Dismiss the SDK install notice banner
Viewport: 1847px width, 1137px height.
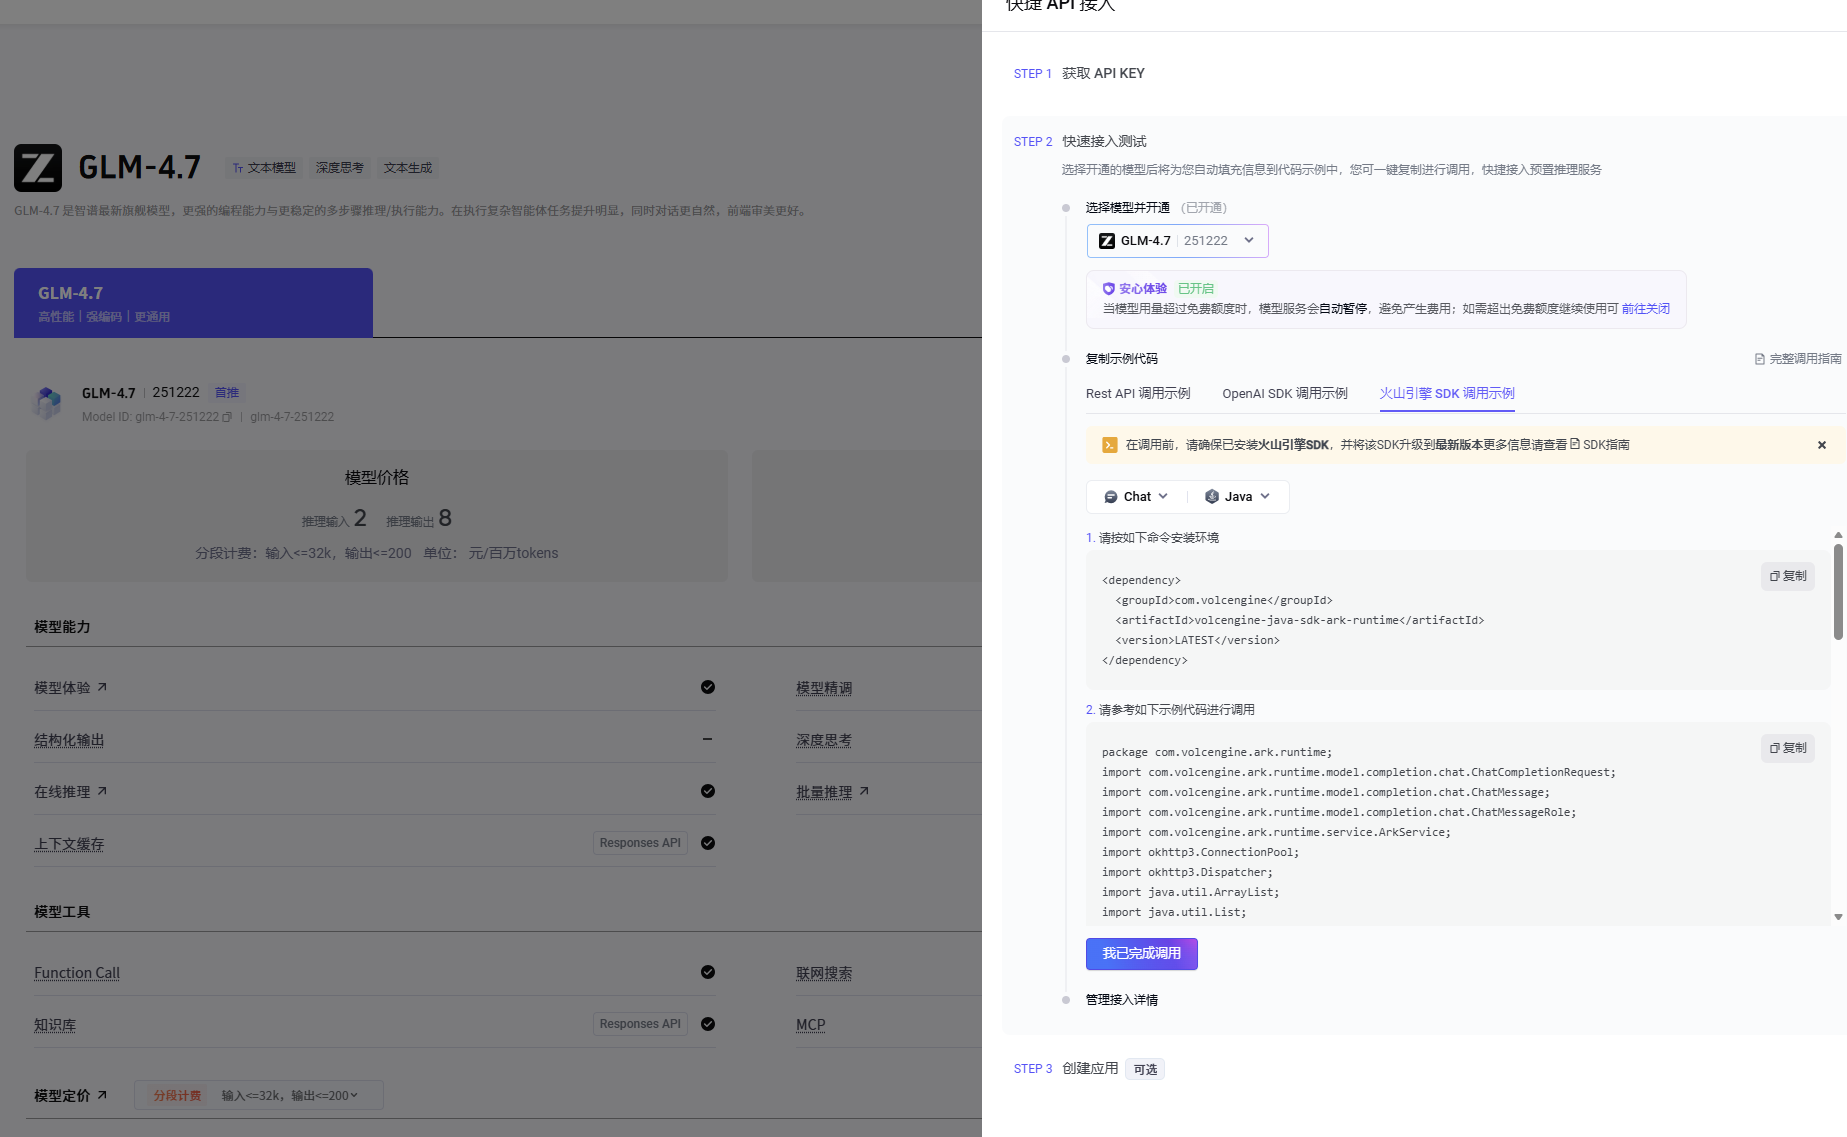point(1822,445)
